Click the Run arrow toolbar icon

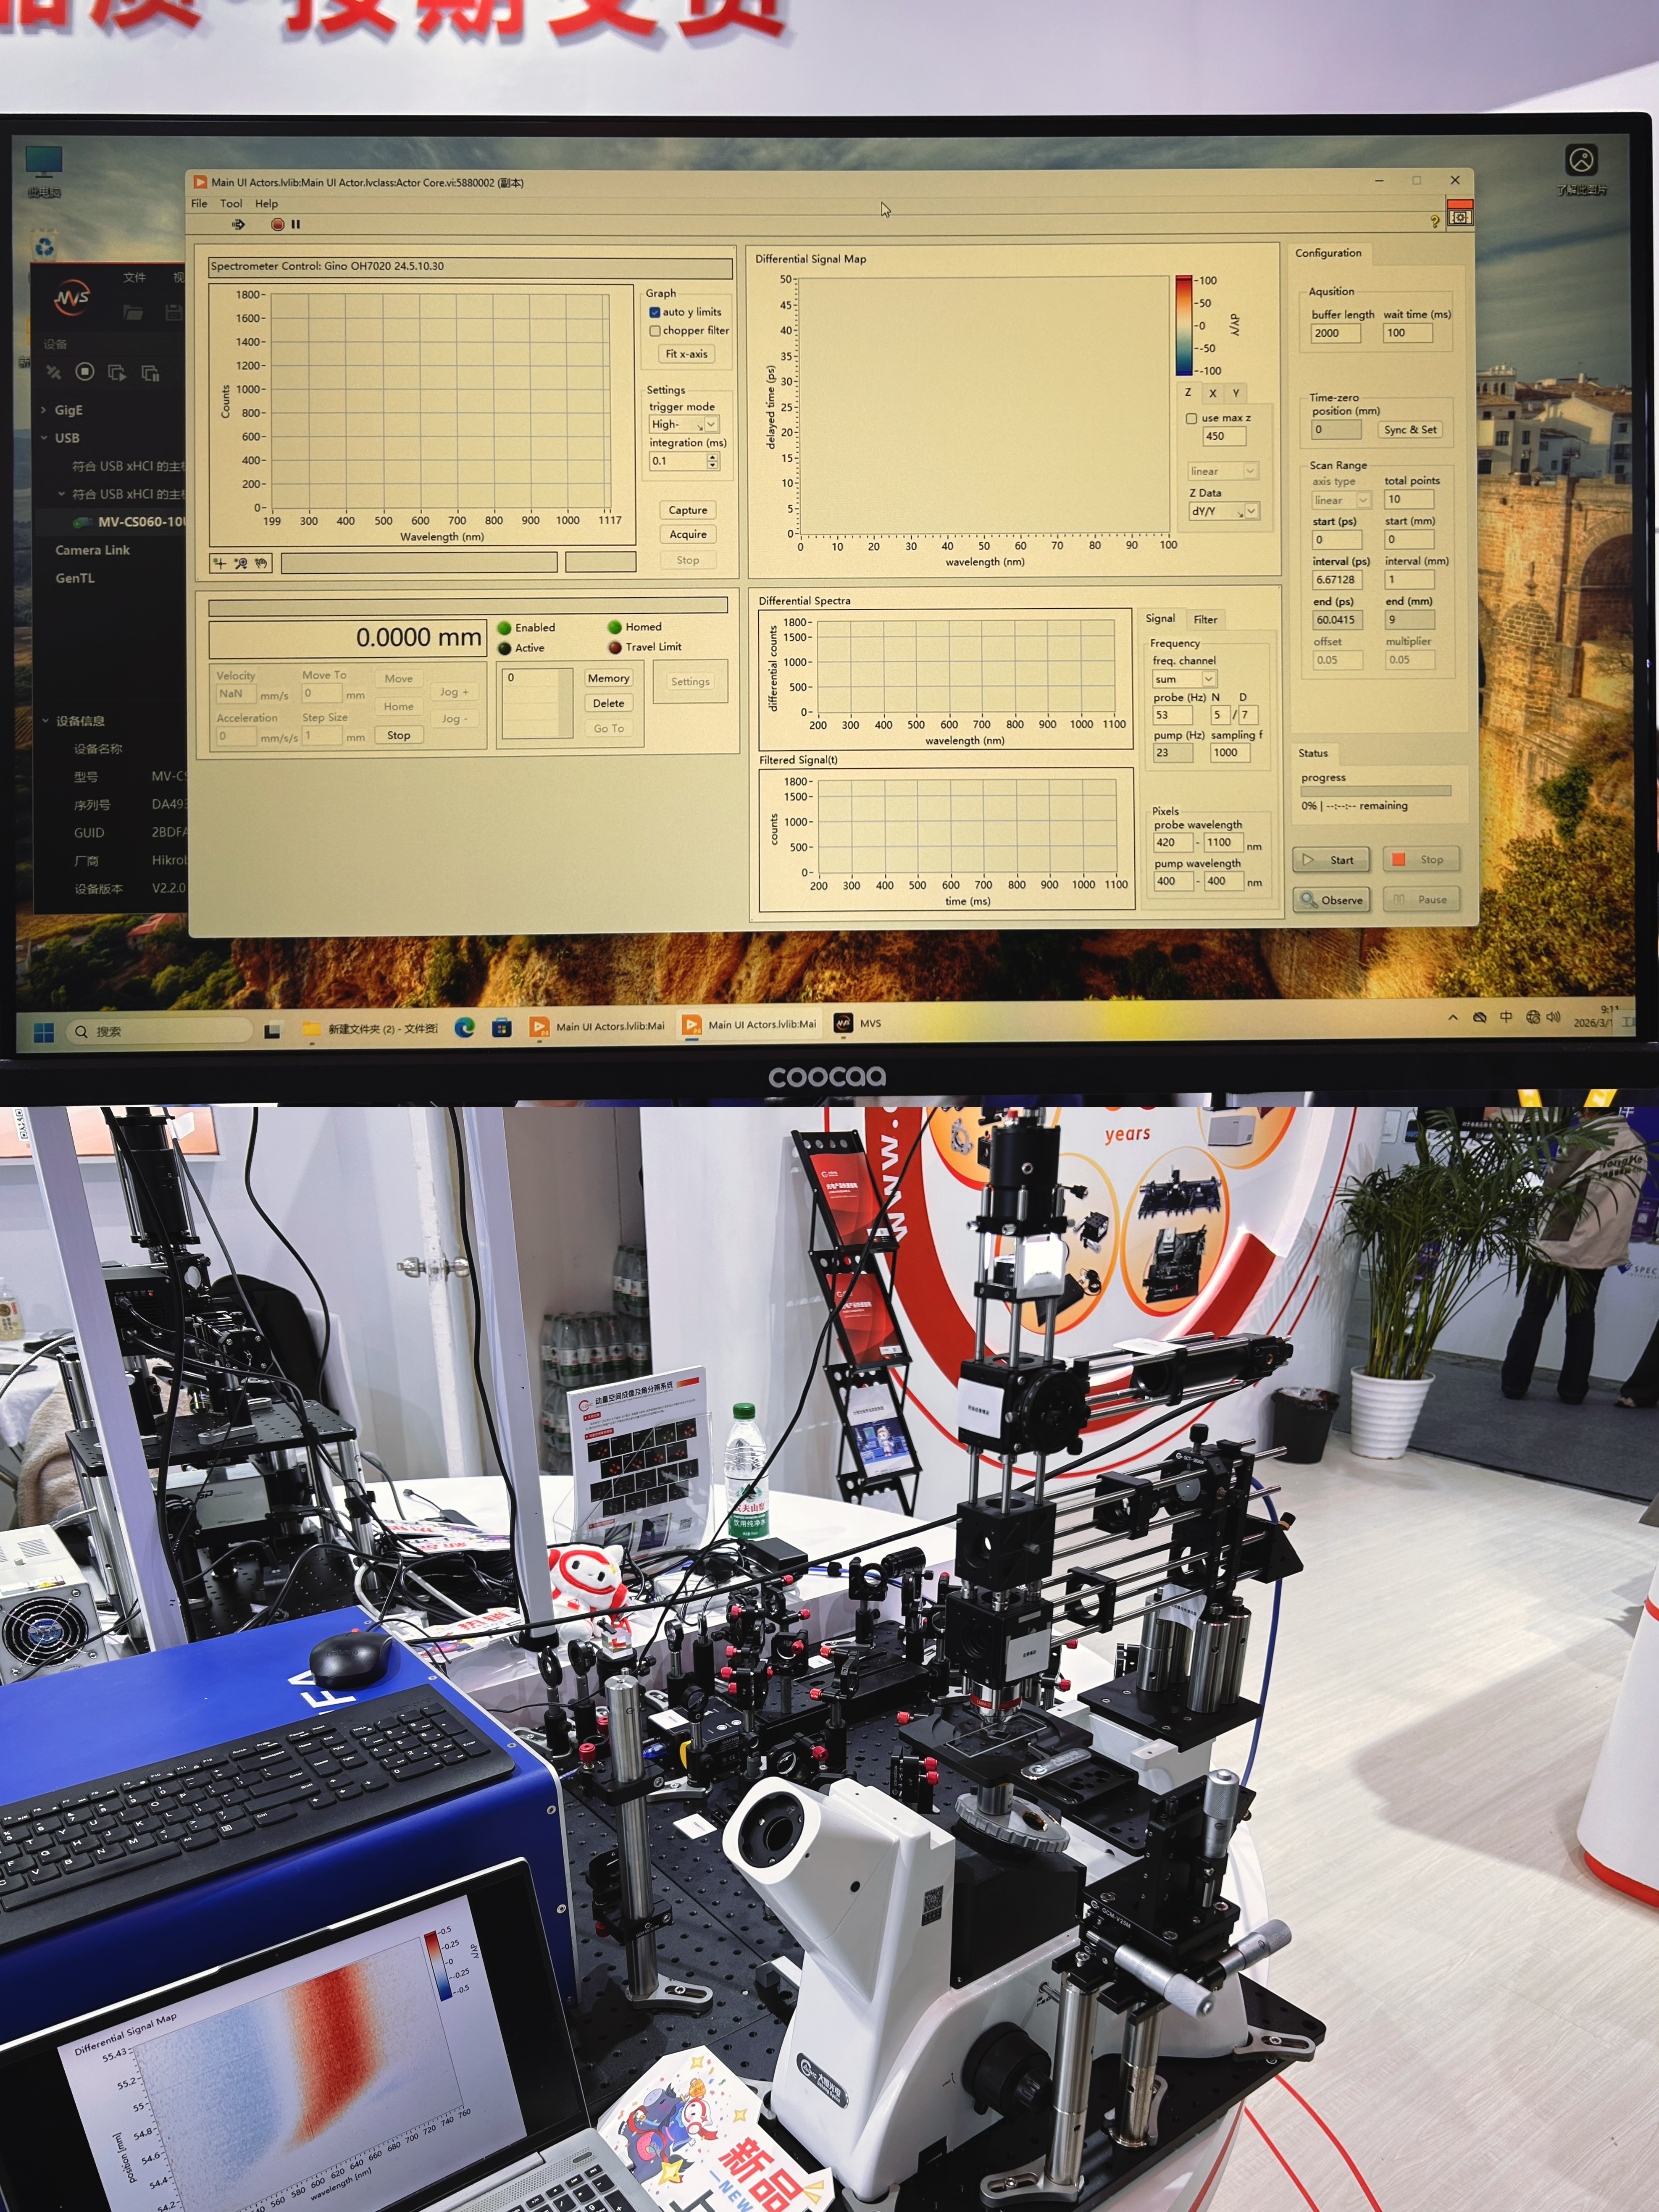tap(238, 224)
